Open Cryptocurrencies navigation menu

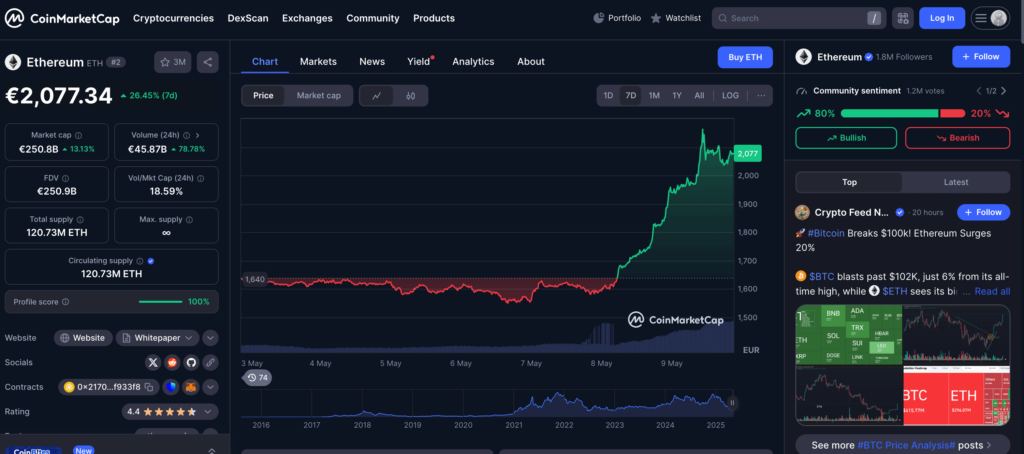pyautogui.click(x=173, y=18)
